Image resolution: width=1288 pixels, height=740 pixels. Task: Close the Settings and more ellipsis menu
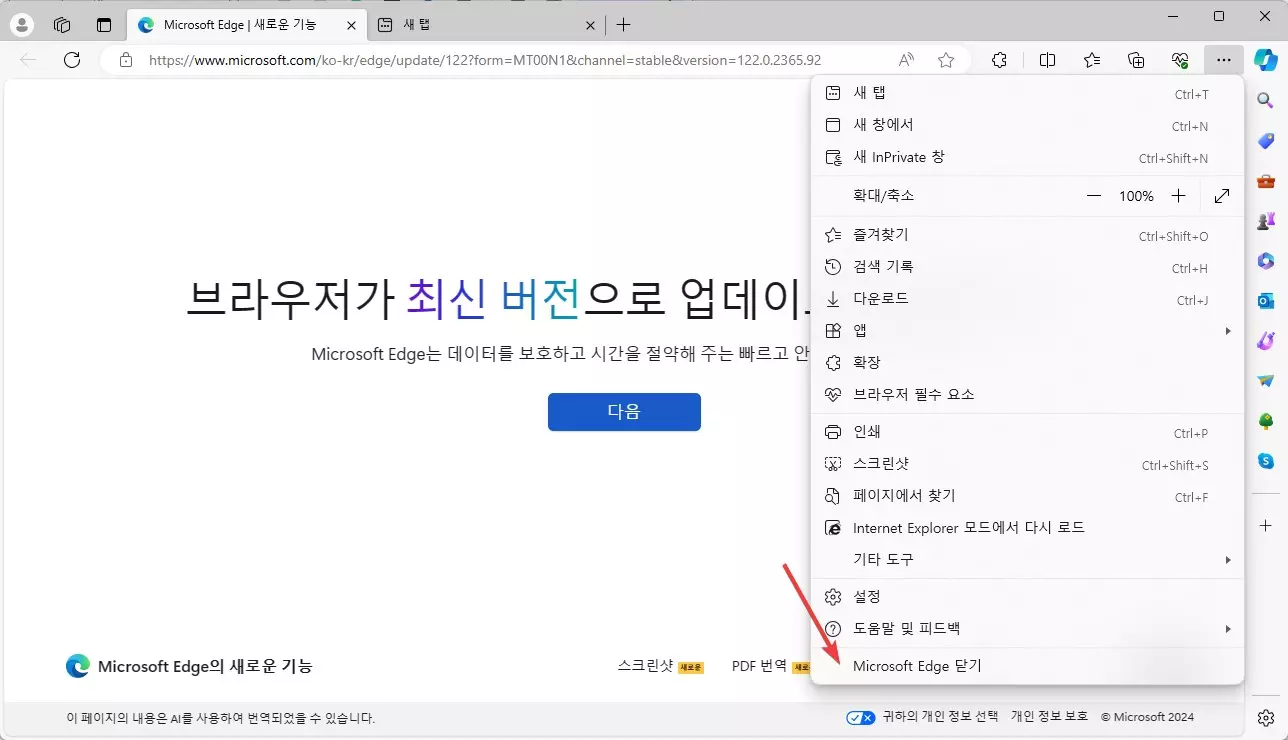pos(1224,60)
